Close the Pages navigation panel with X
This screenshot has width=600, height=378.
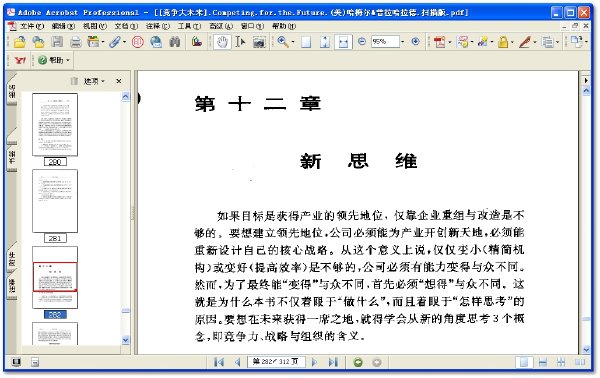[x=119, y=81]
